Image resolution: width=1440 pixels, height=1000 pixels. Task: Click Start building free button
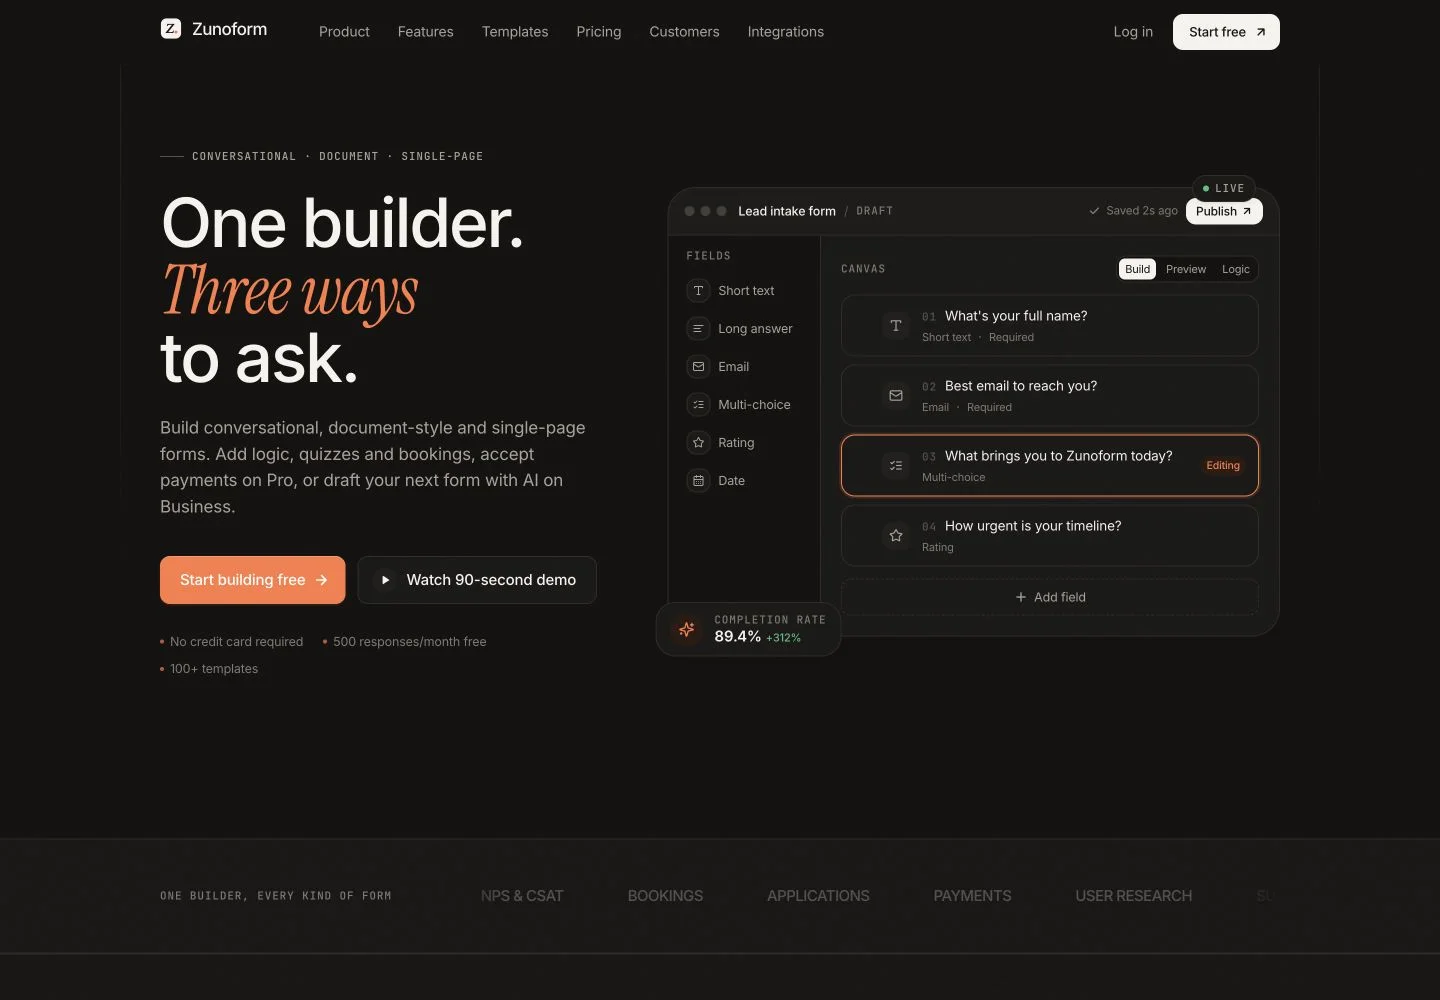tap(253, 580)
